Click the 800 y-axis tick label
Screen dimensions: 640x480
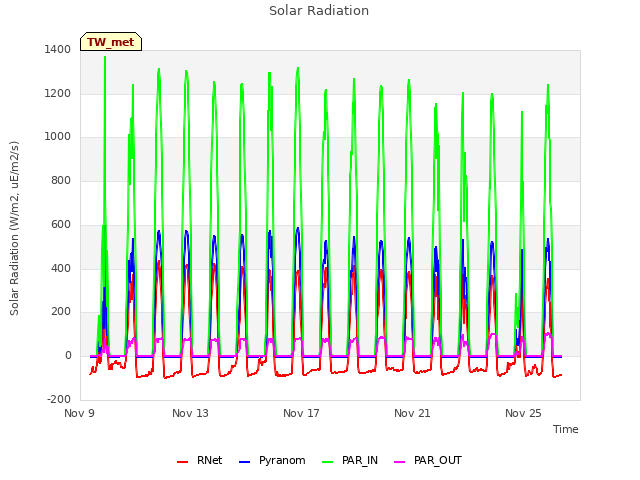[61, 180]
